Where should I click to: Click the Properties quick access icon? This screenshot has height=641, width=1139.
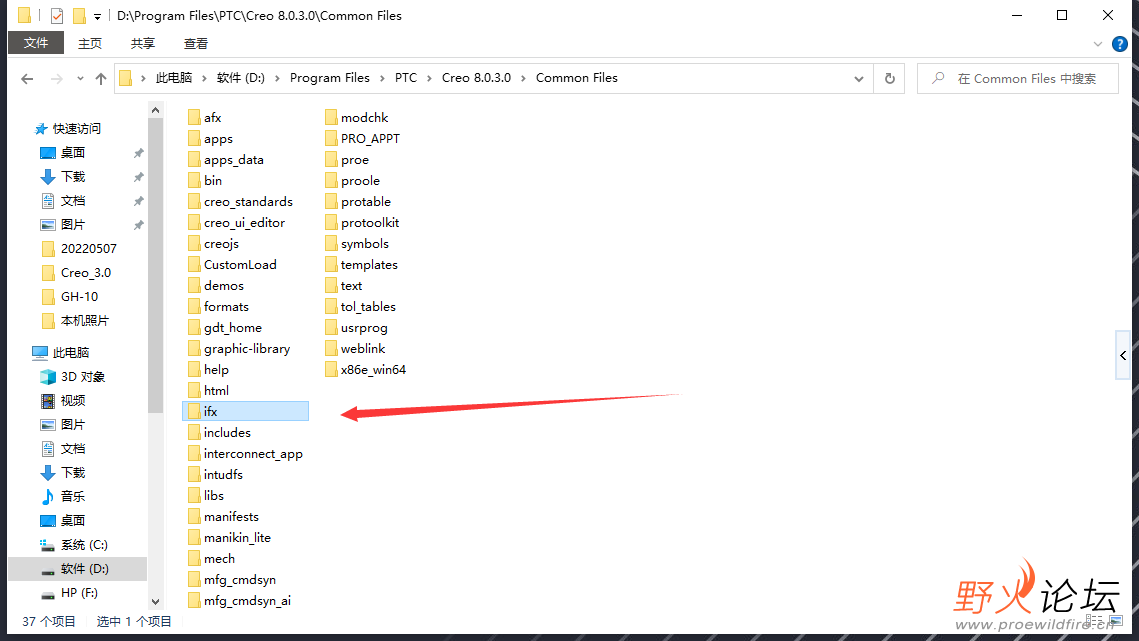point(57,15)
